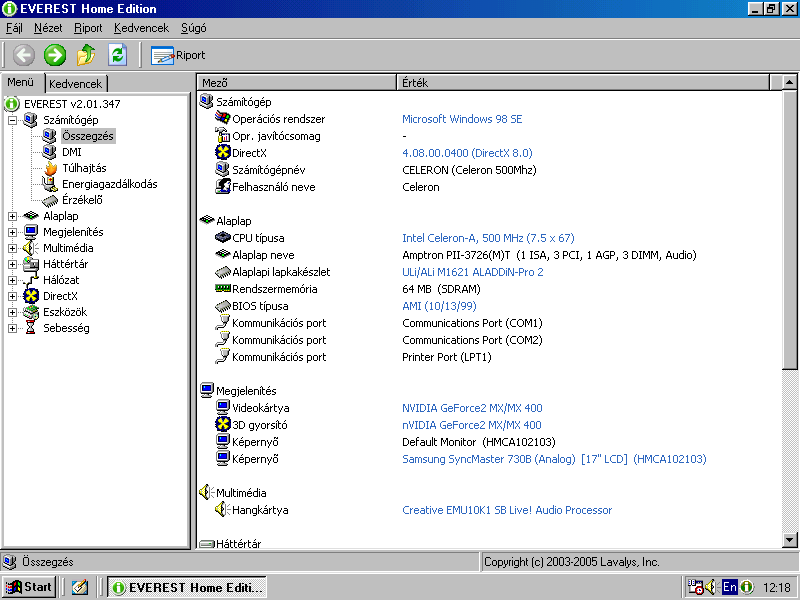Open the Nézet menu
Screen dimensions: 800x600
point(48,28)
